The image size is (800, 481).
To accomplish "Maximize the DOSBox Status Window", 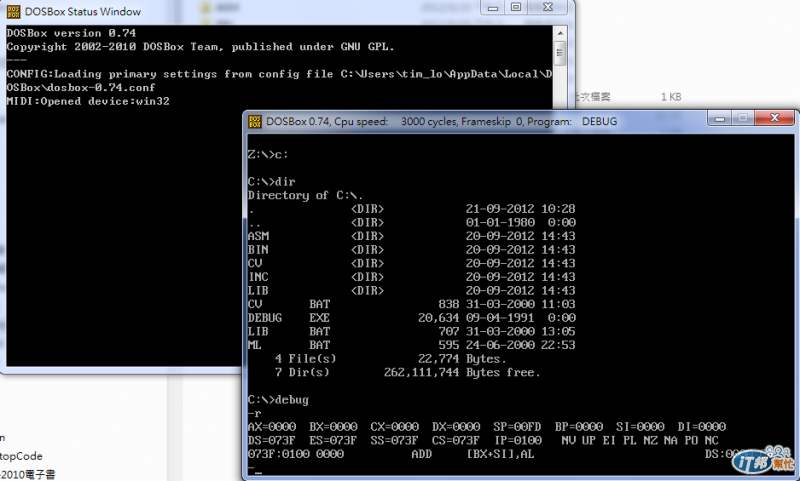I will (x=516, y=7).
